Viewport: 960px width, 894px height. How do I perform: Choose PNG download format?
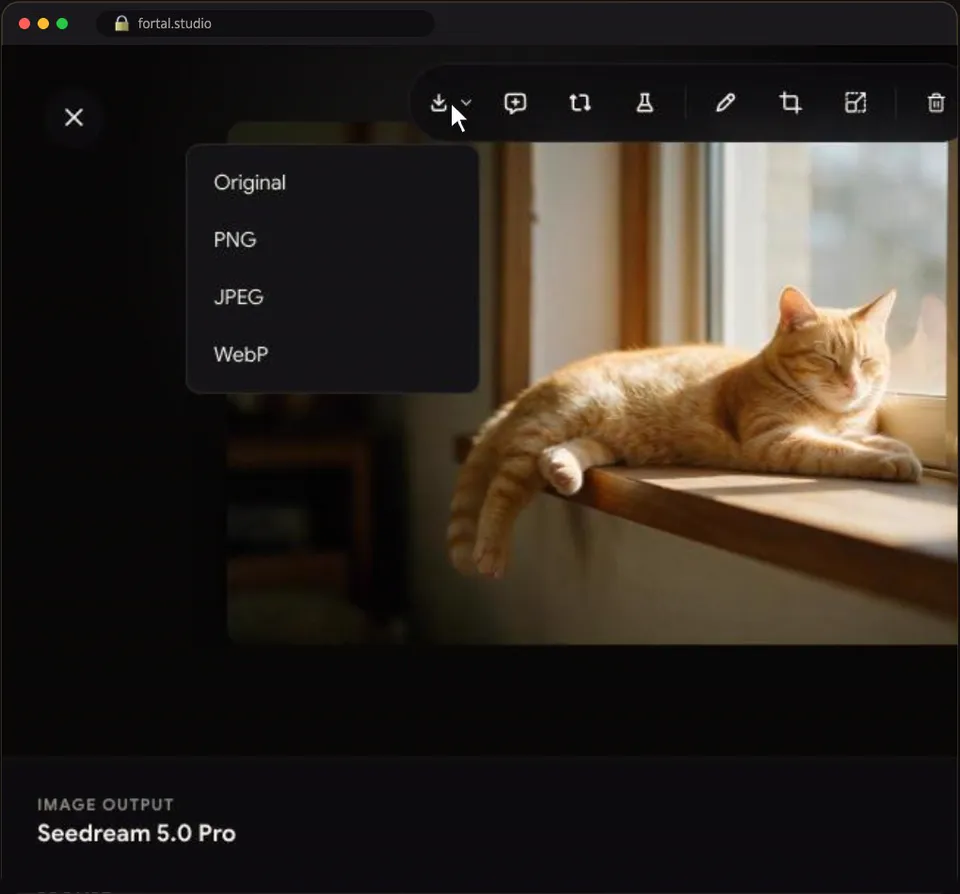click(332, 239)
